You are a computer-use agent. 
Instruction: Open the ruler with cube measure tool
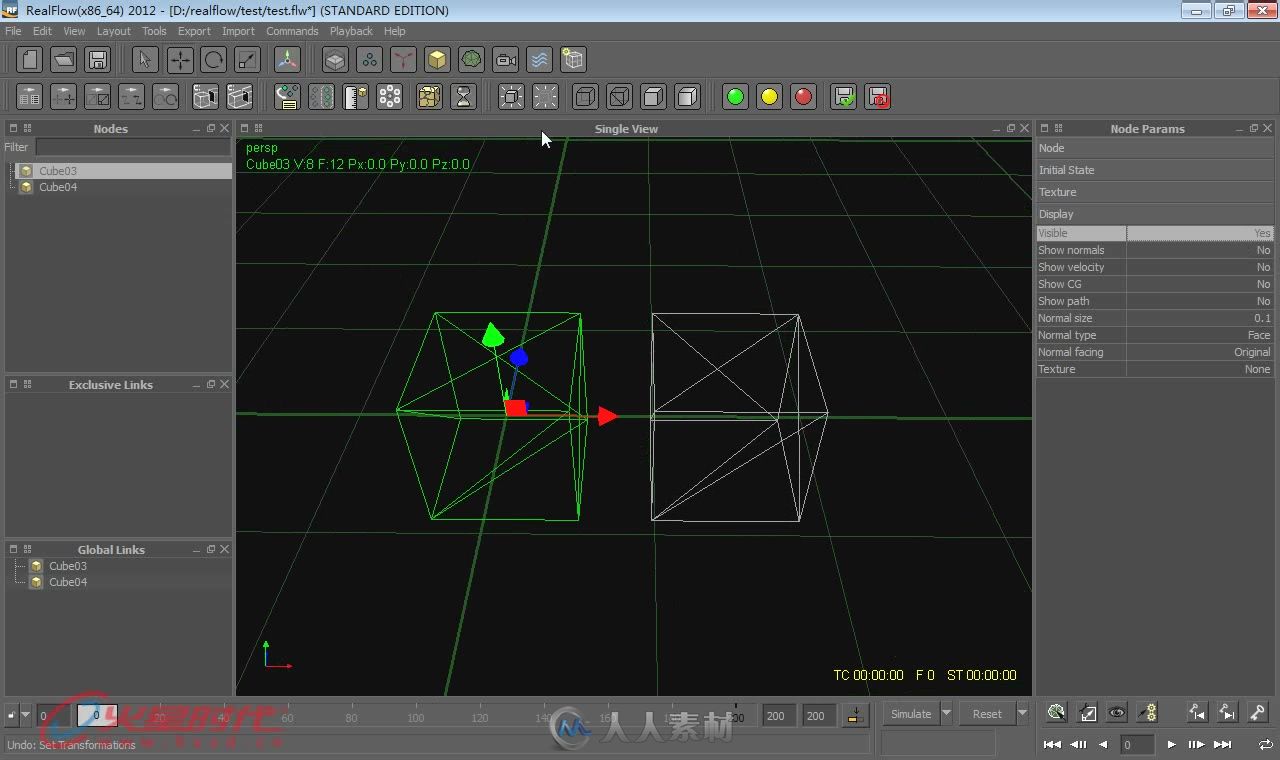(355, 97)
